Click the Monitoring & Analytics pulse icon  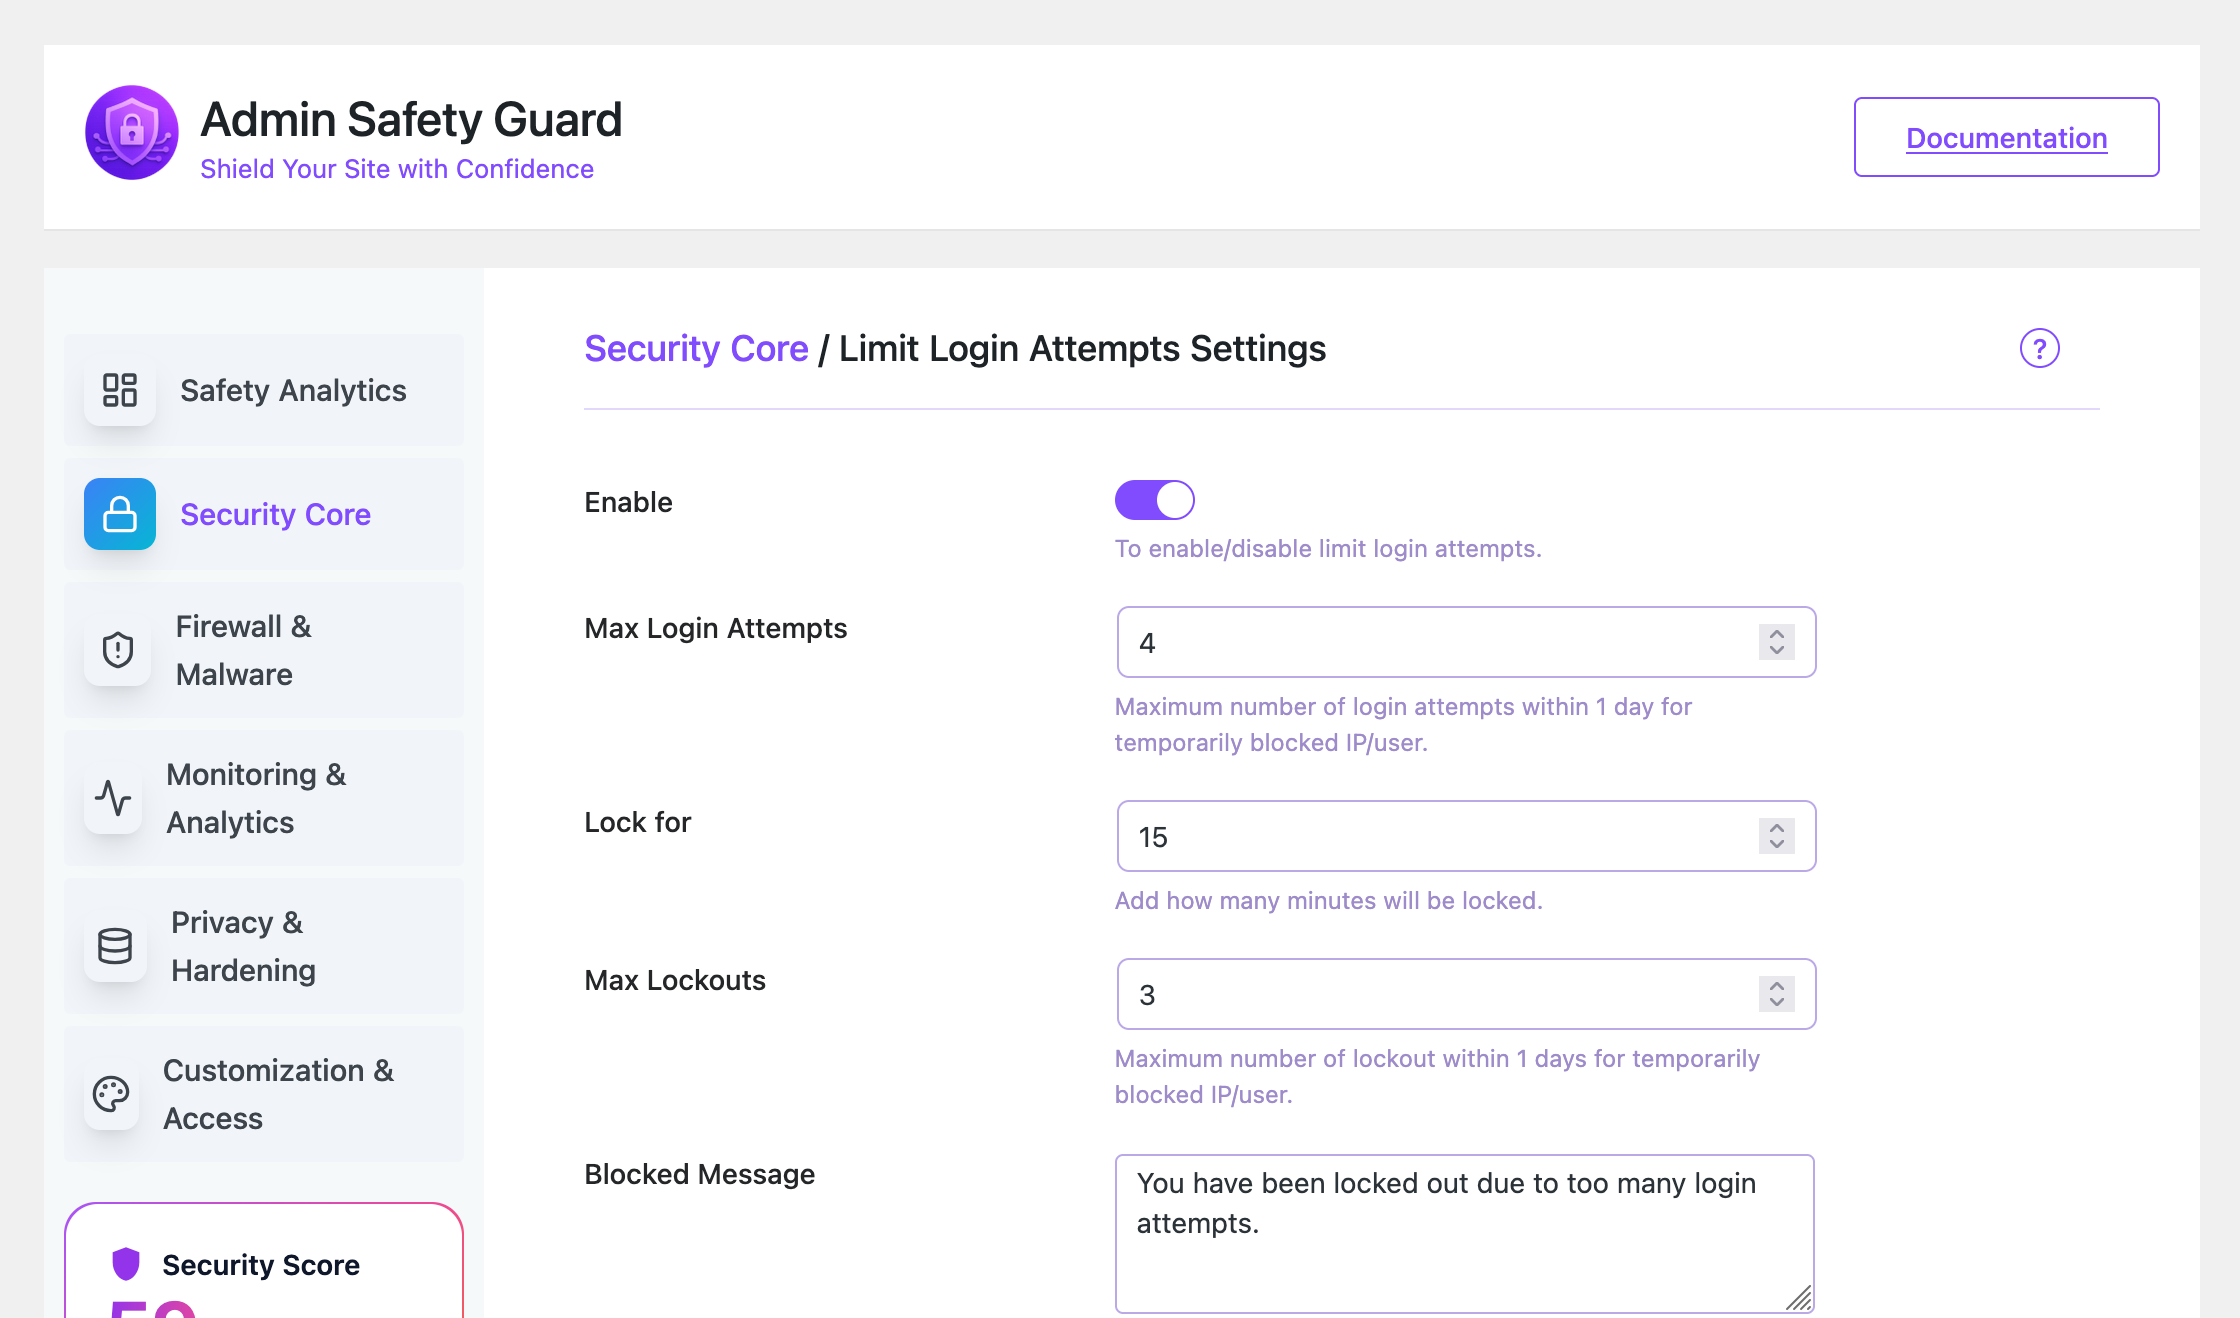click(113, 798)
